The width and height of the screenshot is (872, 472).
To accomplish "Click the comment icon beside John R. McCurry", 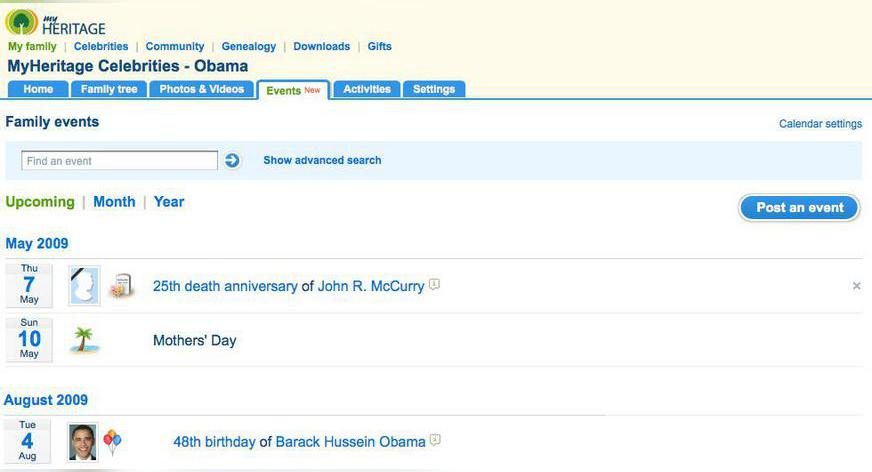I will click(434, 285).
